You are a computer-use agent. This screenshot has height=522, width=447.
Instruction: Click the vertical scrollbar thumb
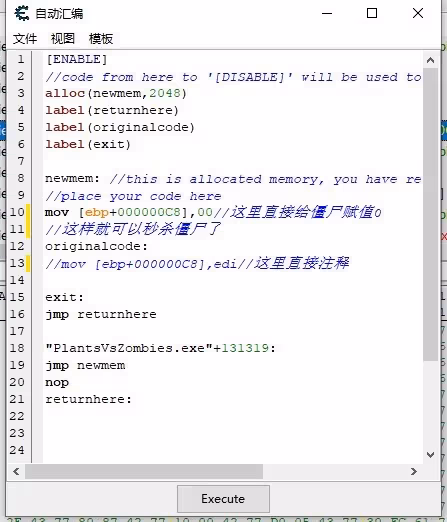(430, 214)
